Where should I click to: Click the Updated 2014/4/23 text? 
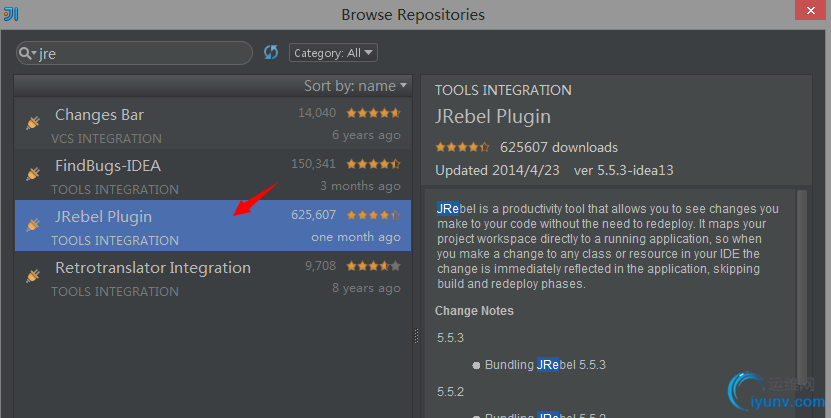(497, 171)
